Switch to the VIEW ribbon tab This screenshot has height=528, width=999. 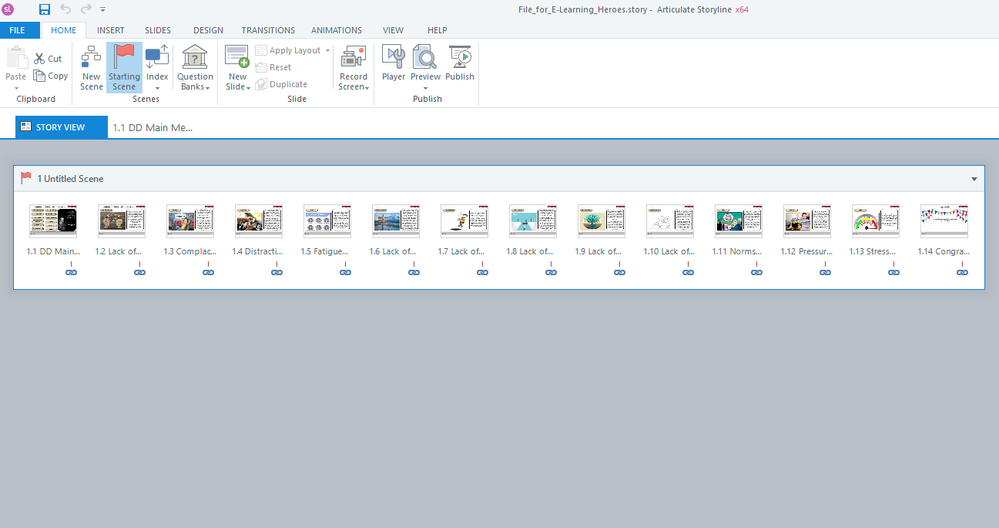[x=393, y=30]
